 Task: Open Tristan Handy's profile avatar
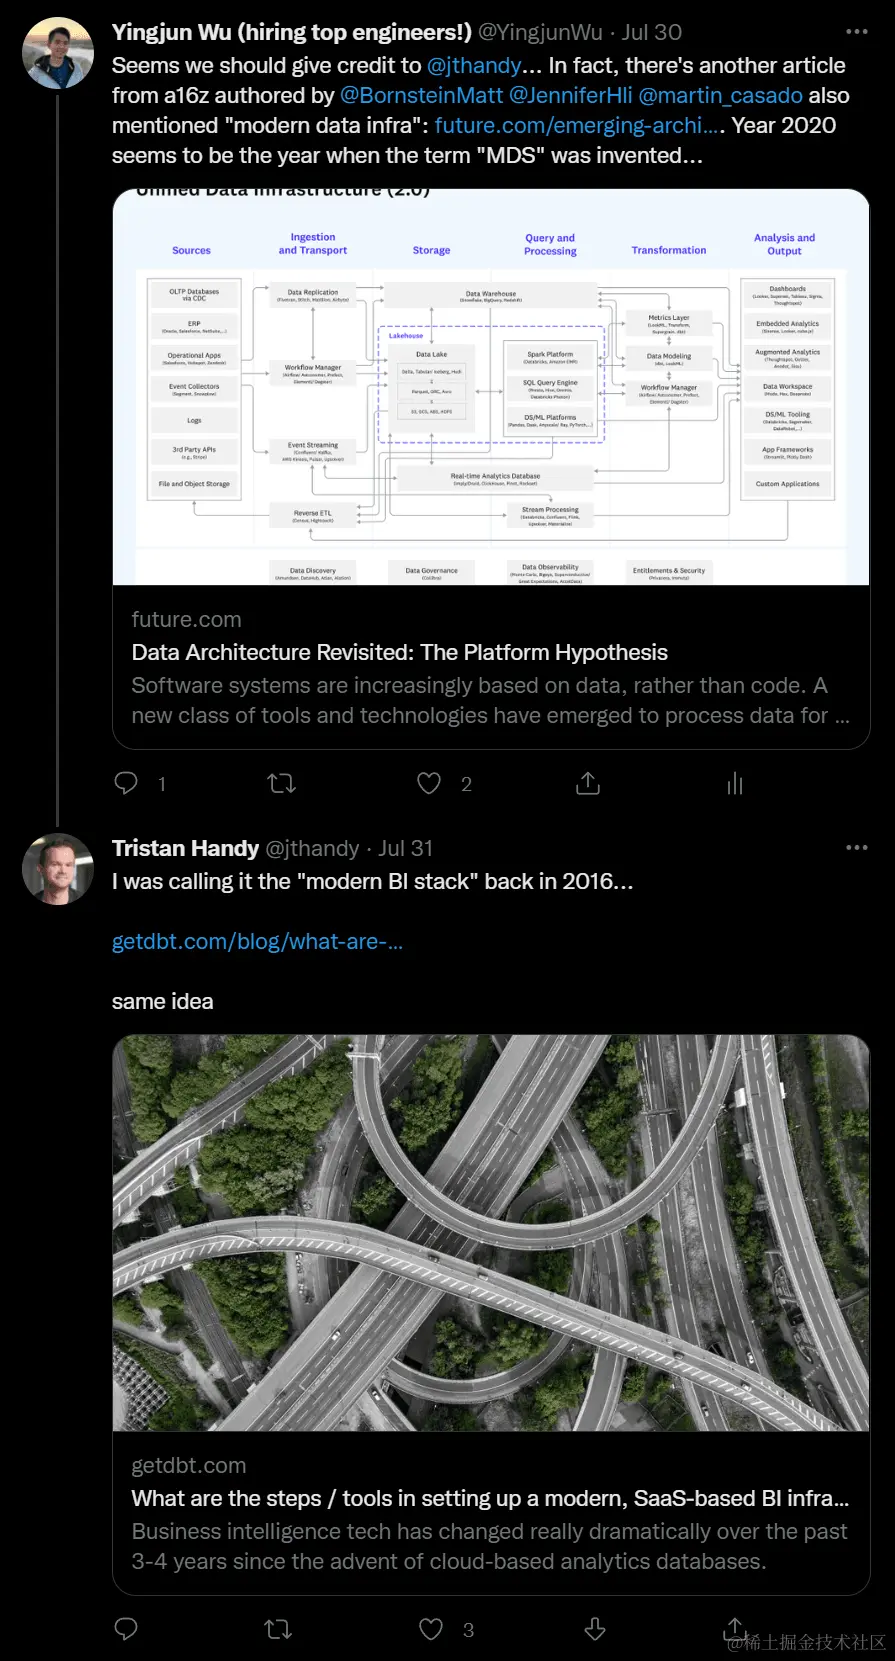(x=57, y=869)
